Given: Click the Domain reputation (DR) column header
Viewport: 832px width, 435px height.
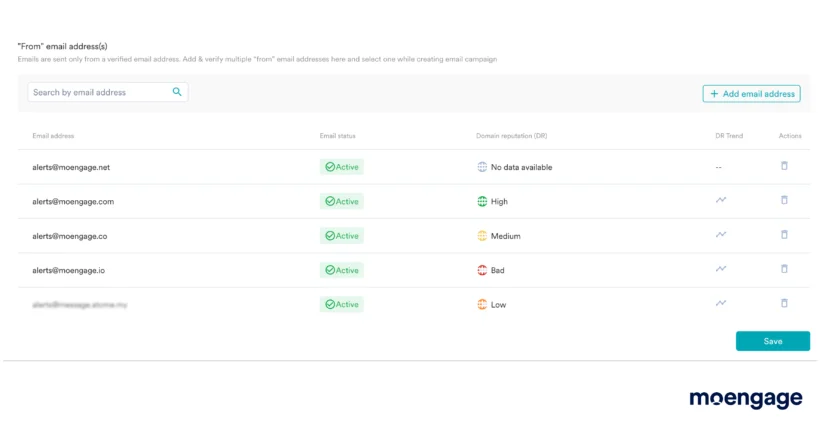Looking at the screenshot, I should click(512, 136).
